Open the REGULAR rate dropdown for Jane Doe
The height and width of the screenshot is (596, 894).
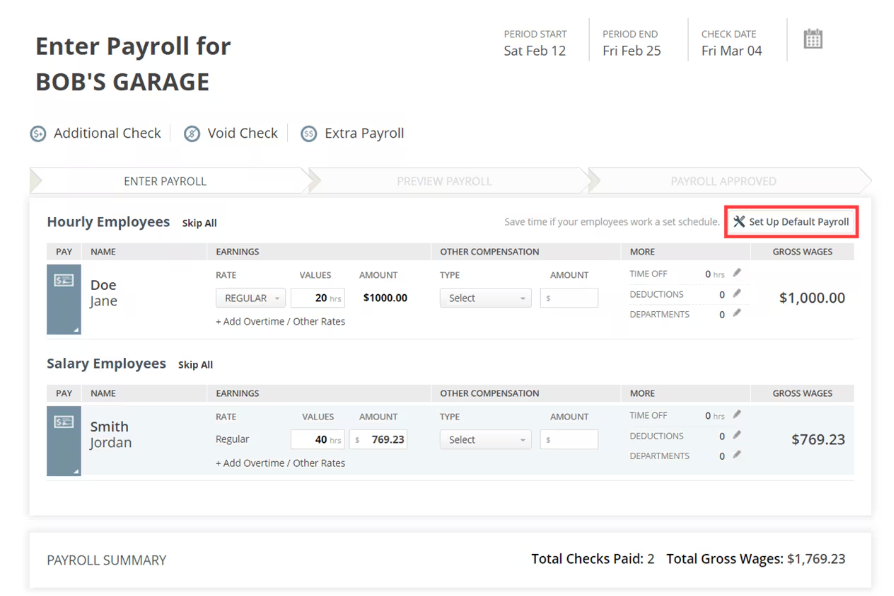point(250,297)
